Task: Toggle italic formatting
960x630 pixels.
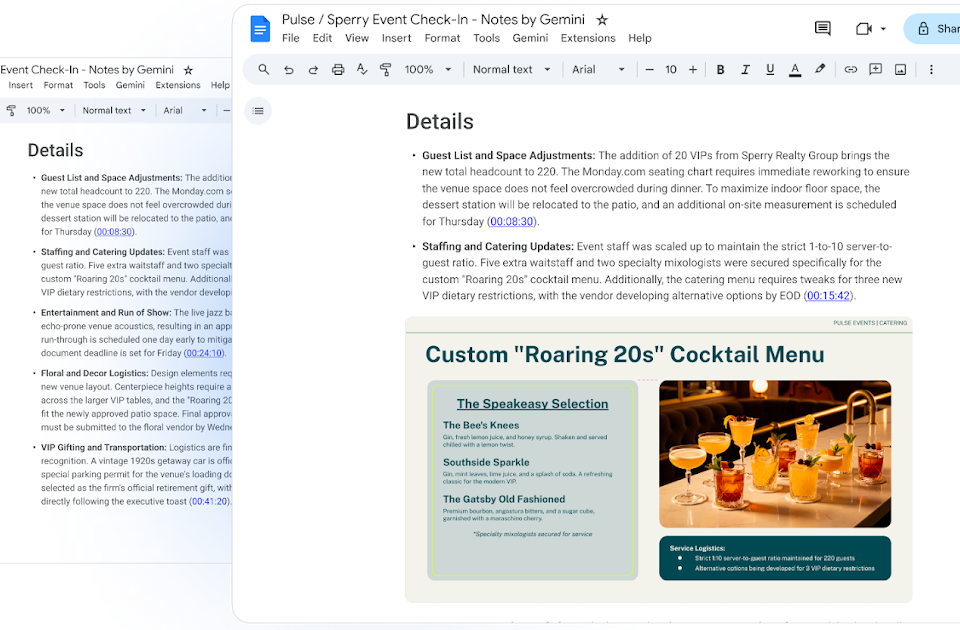Action: (x=745, y=70)
